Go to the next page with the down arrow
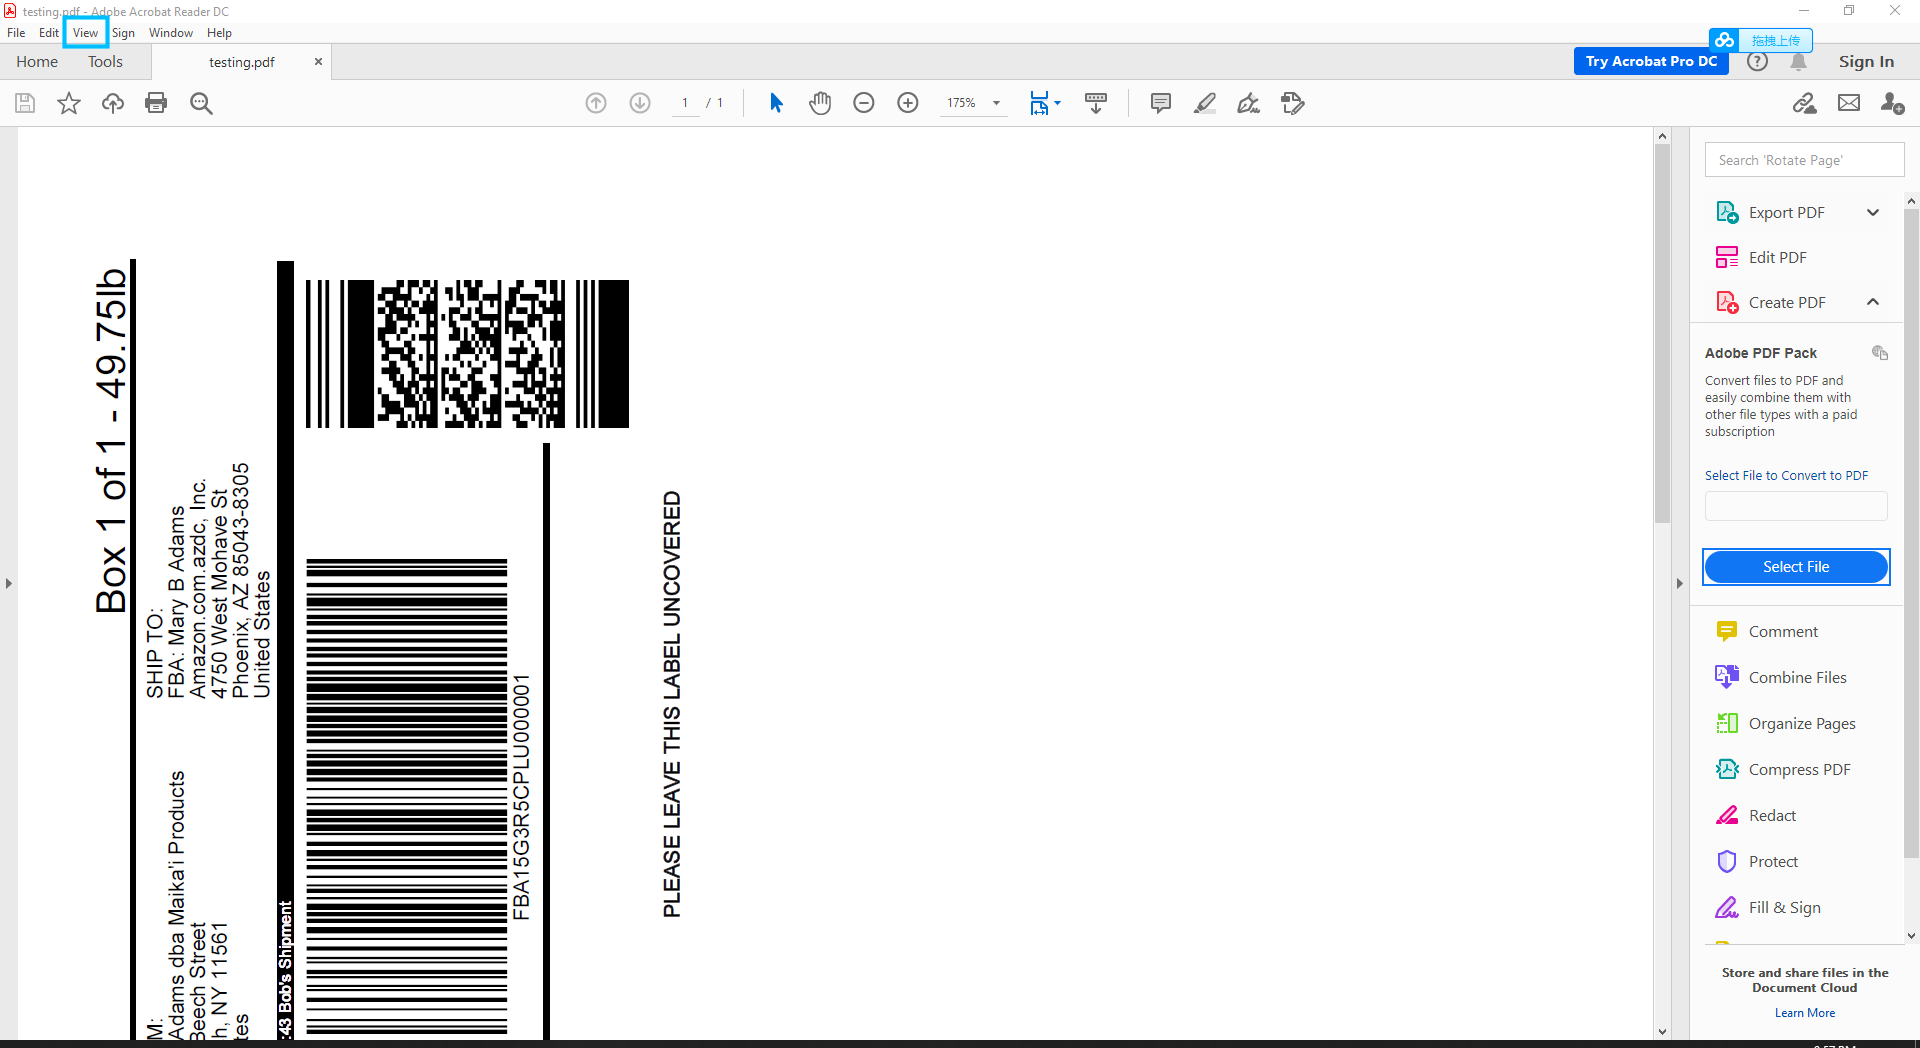The width and height of the screenshot is (1920, 1048). (x=640, y=103)
